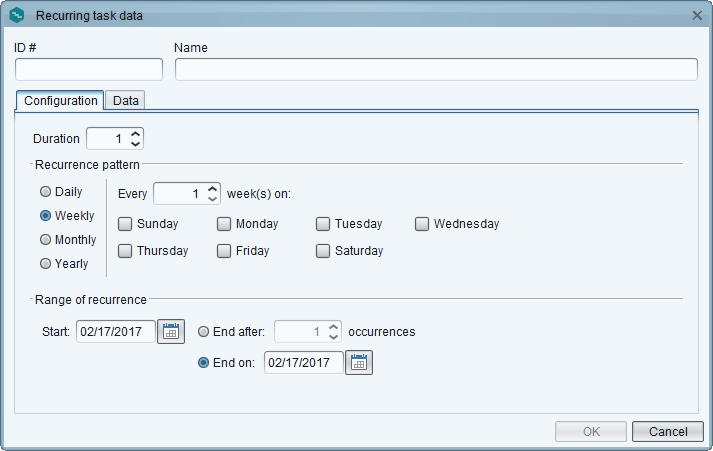This screenshot has width=713, height=451.
Task: Select the Daily recurrence option
Action: [45, 192]
